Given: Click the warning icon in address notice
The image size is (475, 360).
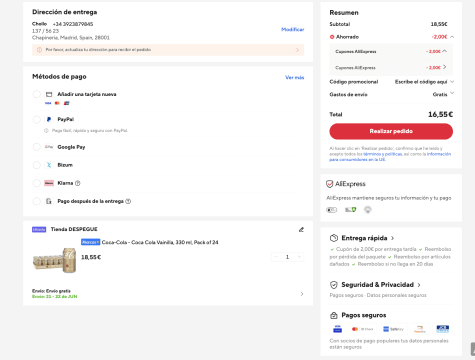Looking at the screenshot, I should click(39, 50).
